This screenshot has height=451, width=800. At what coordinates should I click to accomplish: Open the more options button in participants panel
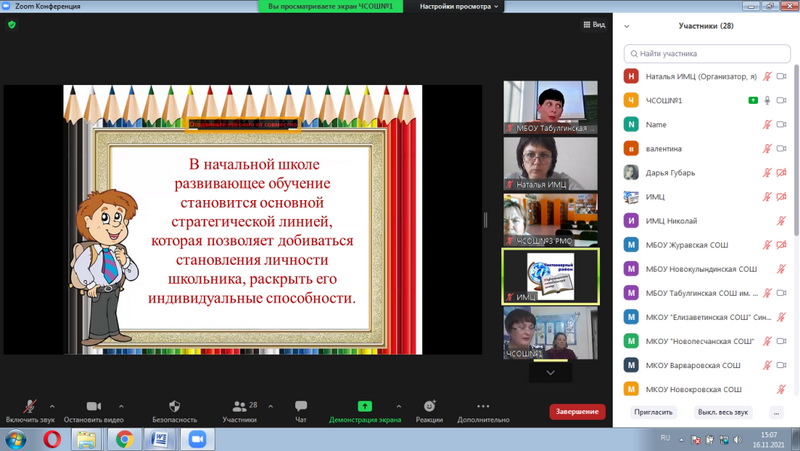click(x=777, y=412)
